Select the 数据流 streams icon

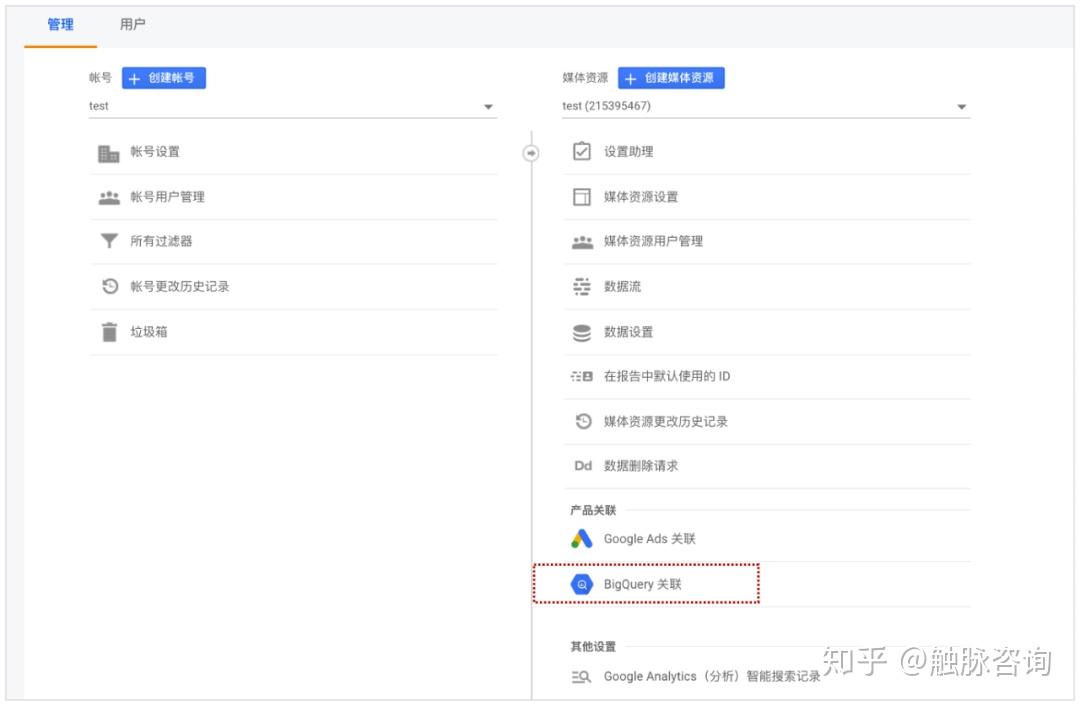[x=582, y=286]
